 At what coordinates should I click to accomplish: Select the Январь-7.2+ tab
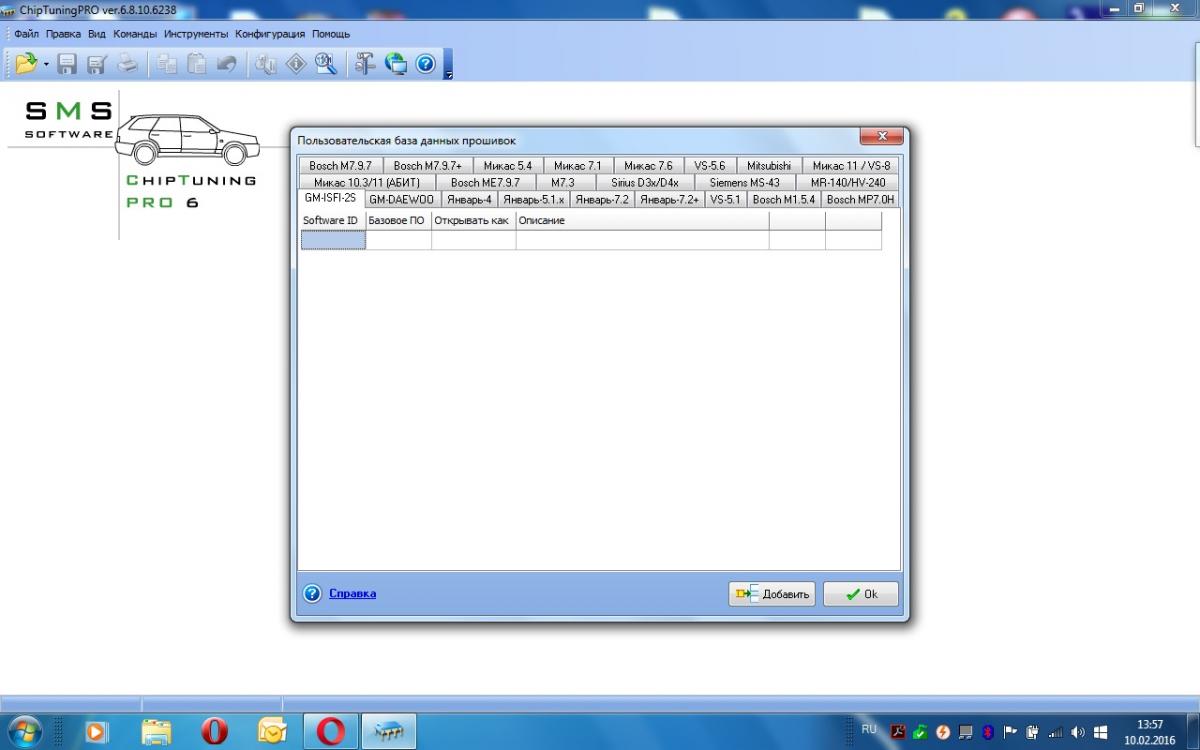tap(670, 200)
